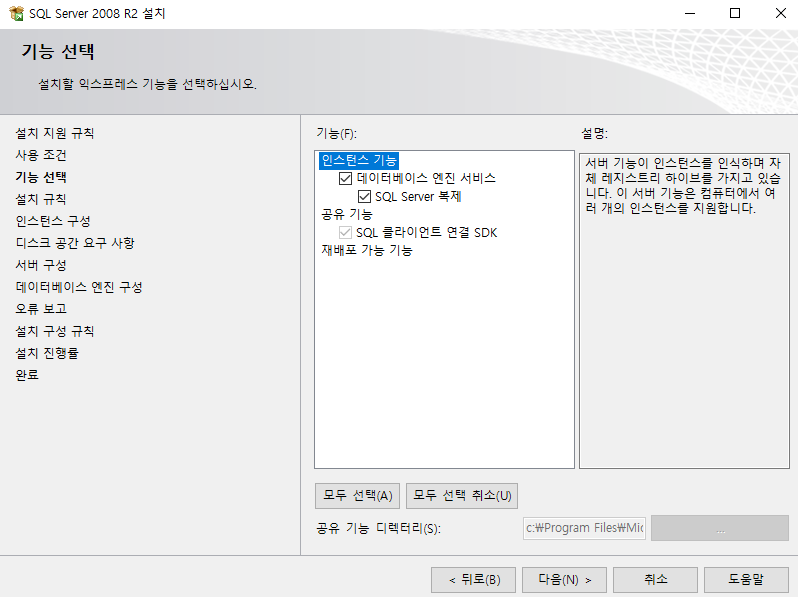Click the 사용 조건 step
This screenshot has height=597, width=798.
tap(41, 155)
